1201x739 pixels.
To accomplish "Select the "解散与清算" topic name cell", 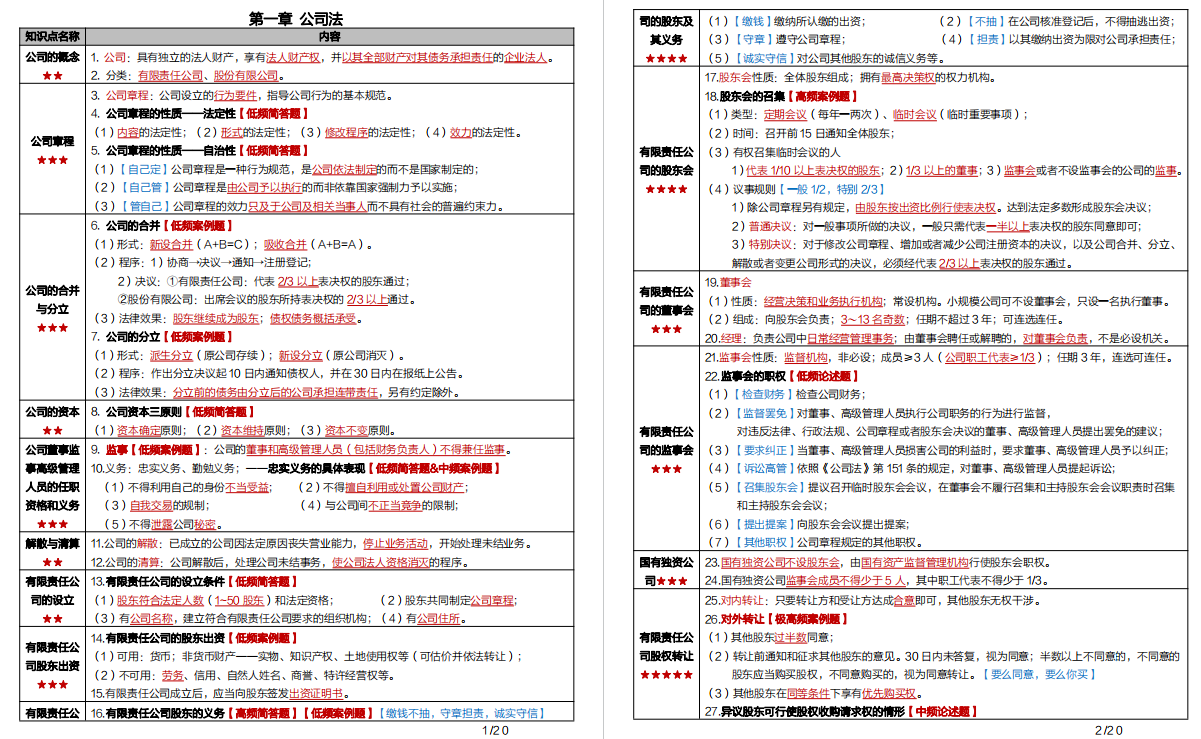I will (53, 552).
